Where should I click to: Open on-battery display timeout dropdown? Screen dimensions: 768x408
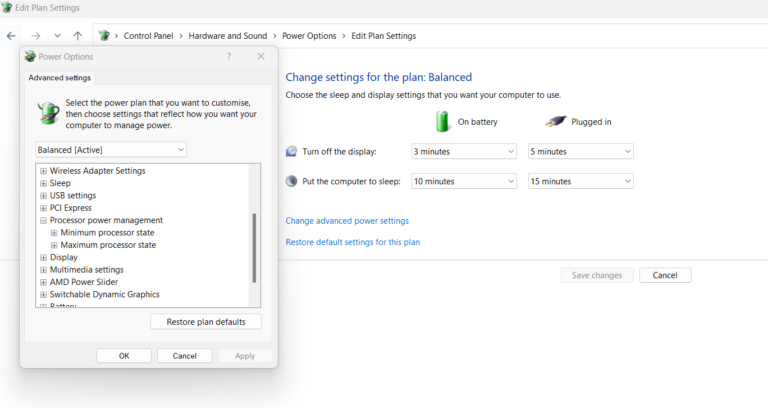(x=463, y=152)
